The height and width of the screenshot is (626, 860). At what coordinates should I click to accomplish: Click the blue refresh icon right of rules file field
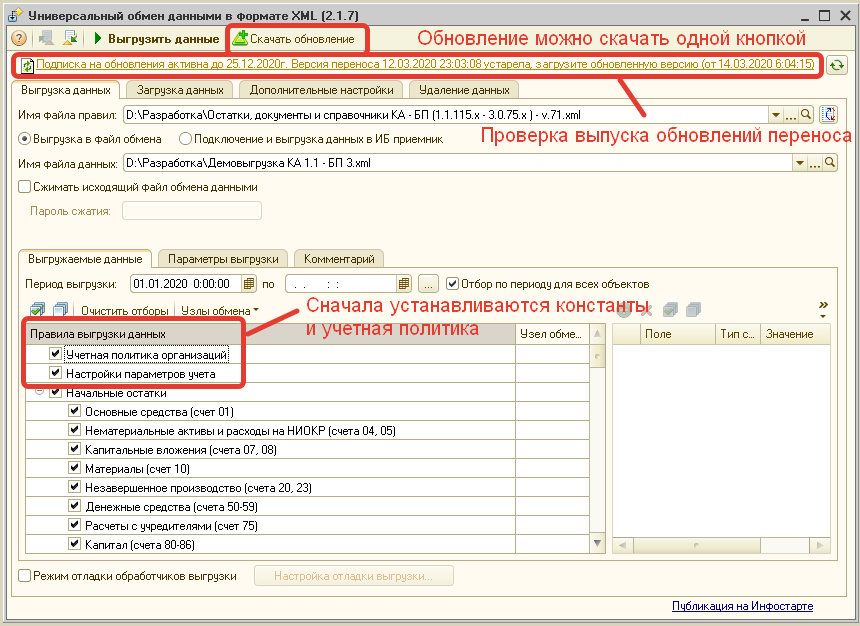[x=828, y=113]
